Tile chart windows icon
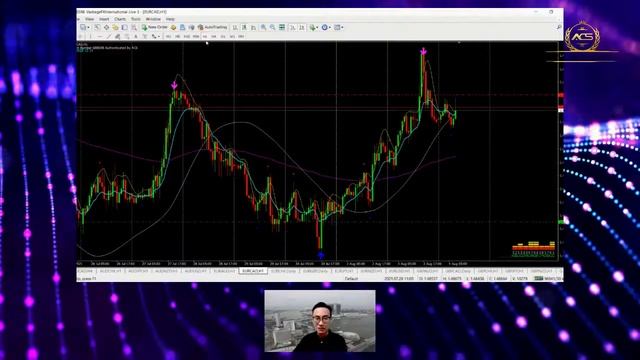640x360 pixels. coord(282,27)
